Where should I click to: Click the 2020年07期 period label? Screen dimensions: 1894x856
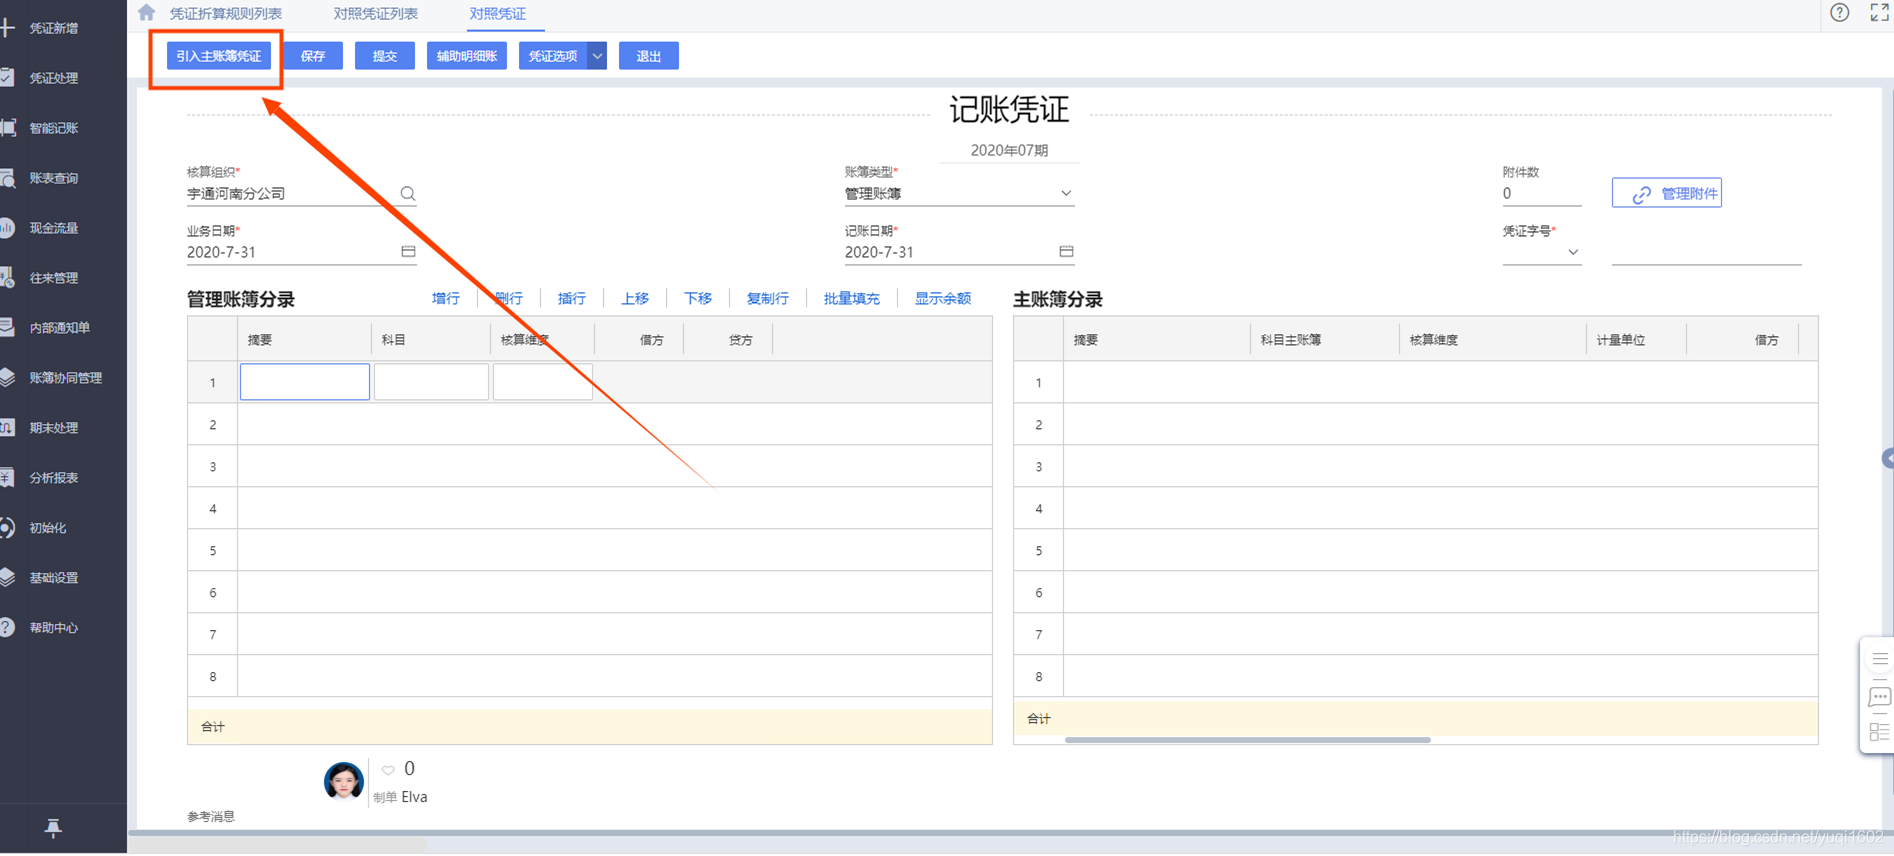[x=1009, y=150]
